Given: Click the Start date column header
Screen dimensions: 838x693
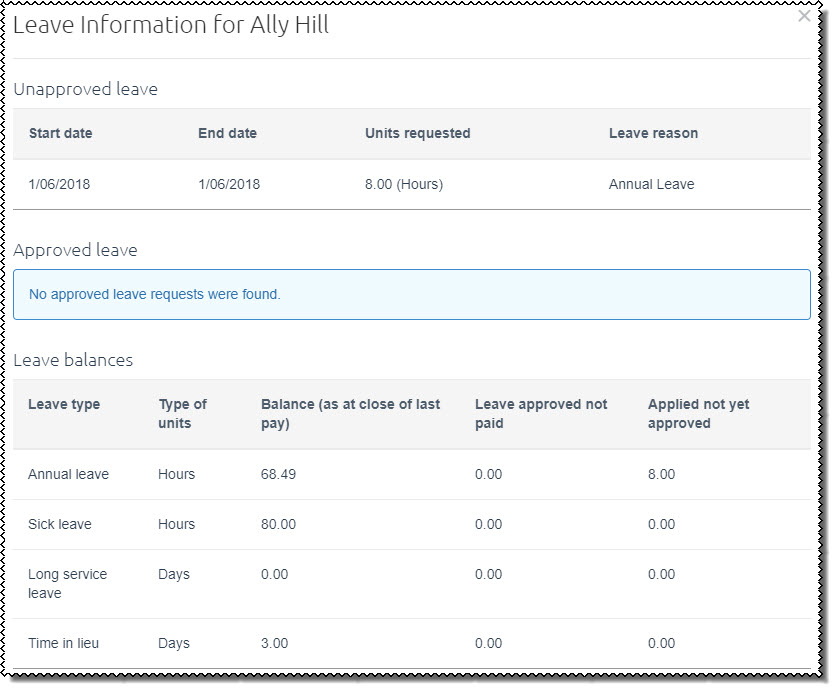Looking at the screenshot, I should (x=61, y=134).
